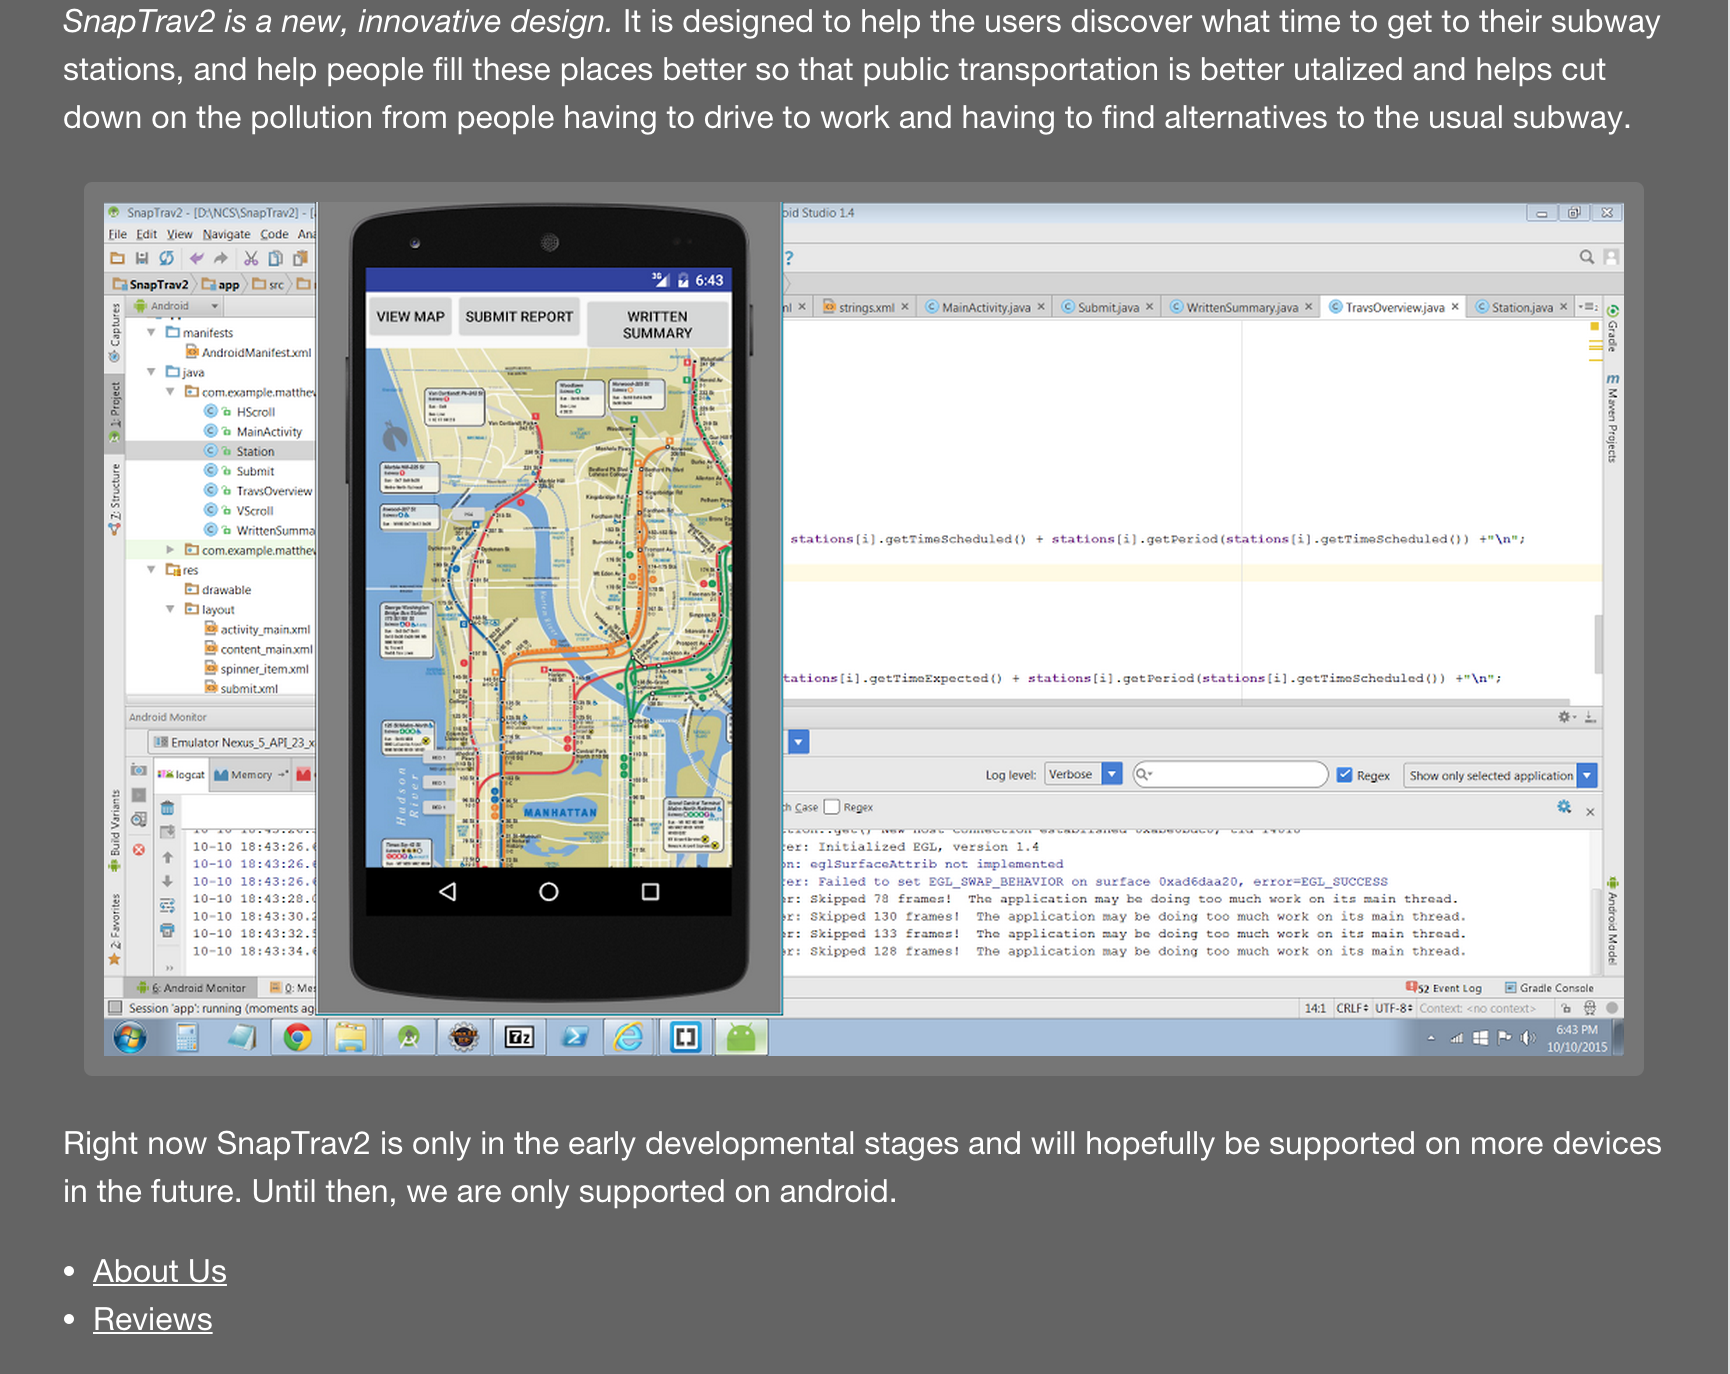
Task: Select activity_main.xml in project tree
Action: click(x=258, y=629)
